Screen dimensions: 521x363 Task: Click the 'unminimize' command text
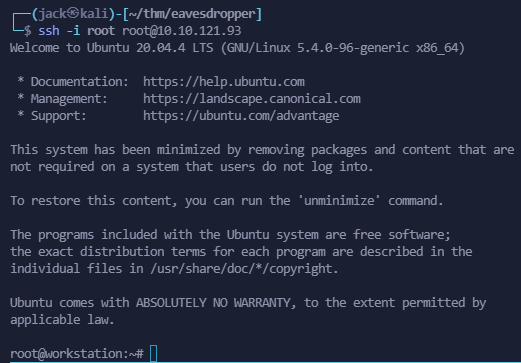point(339,201)
